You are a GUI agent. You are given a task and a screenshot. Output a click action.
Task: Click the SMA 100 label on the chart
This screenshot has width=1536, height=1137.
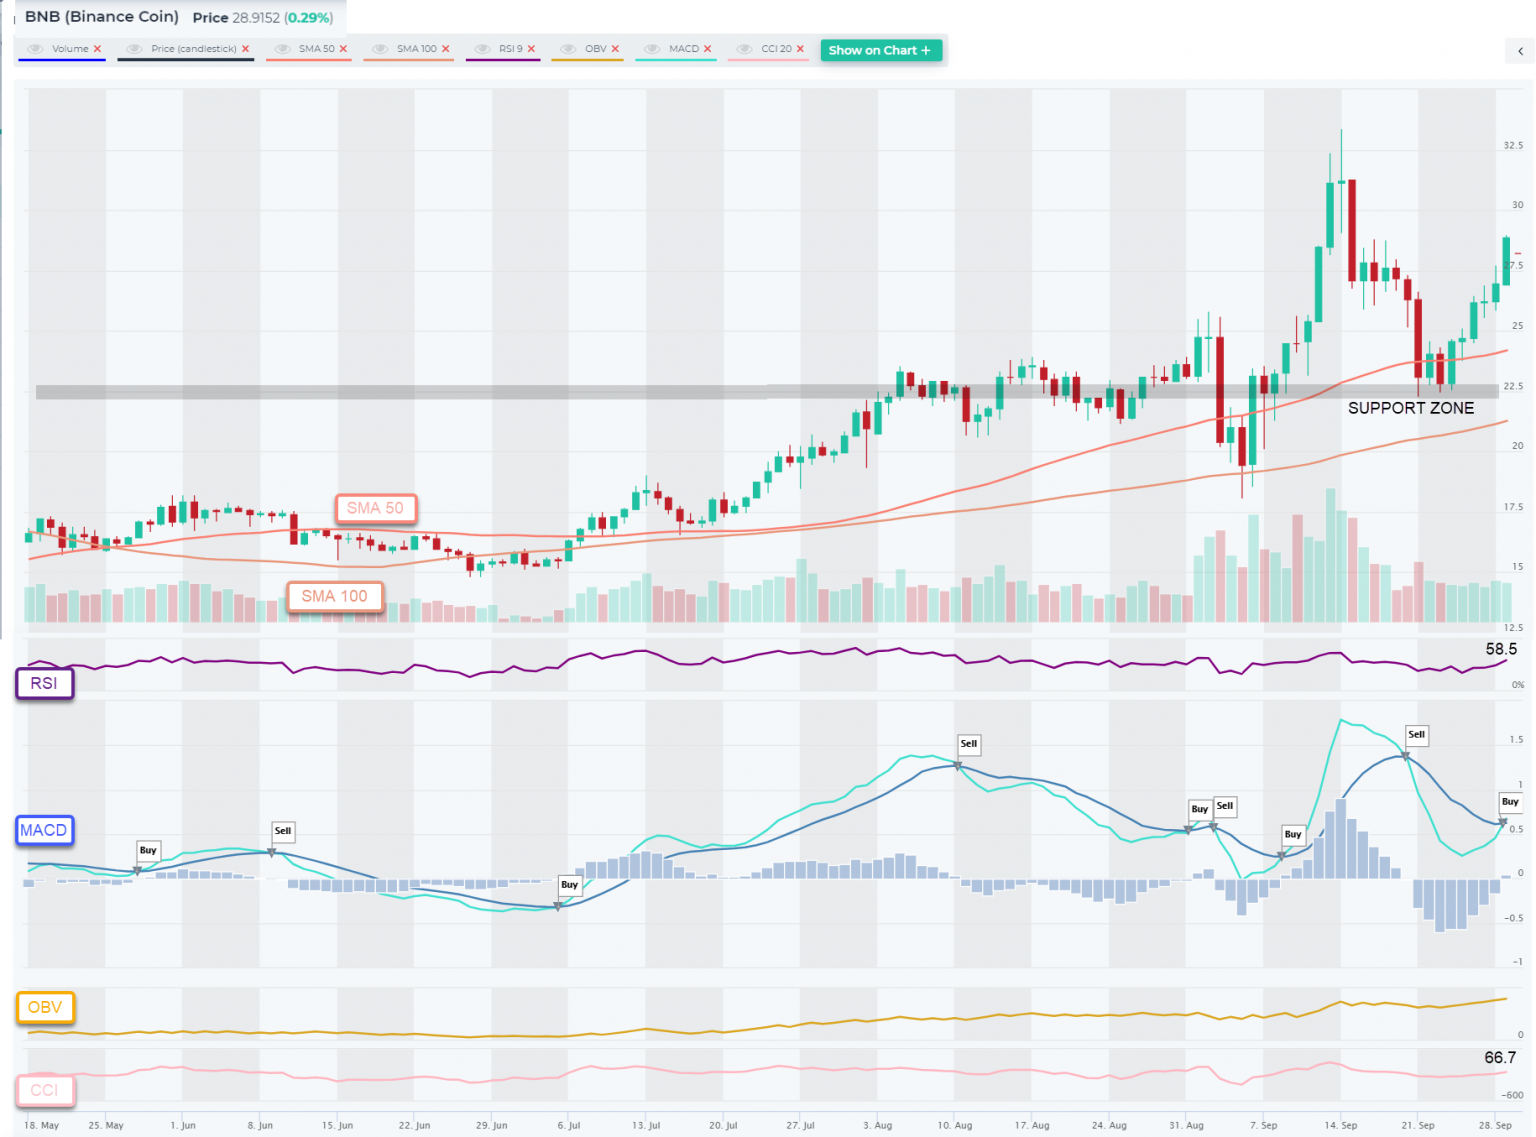tap(335, 596)
